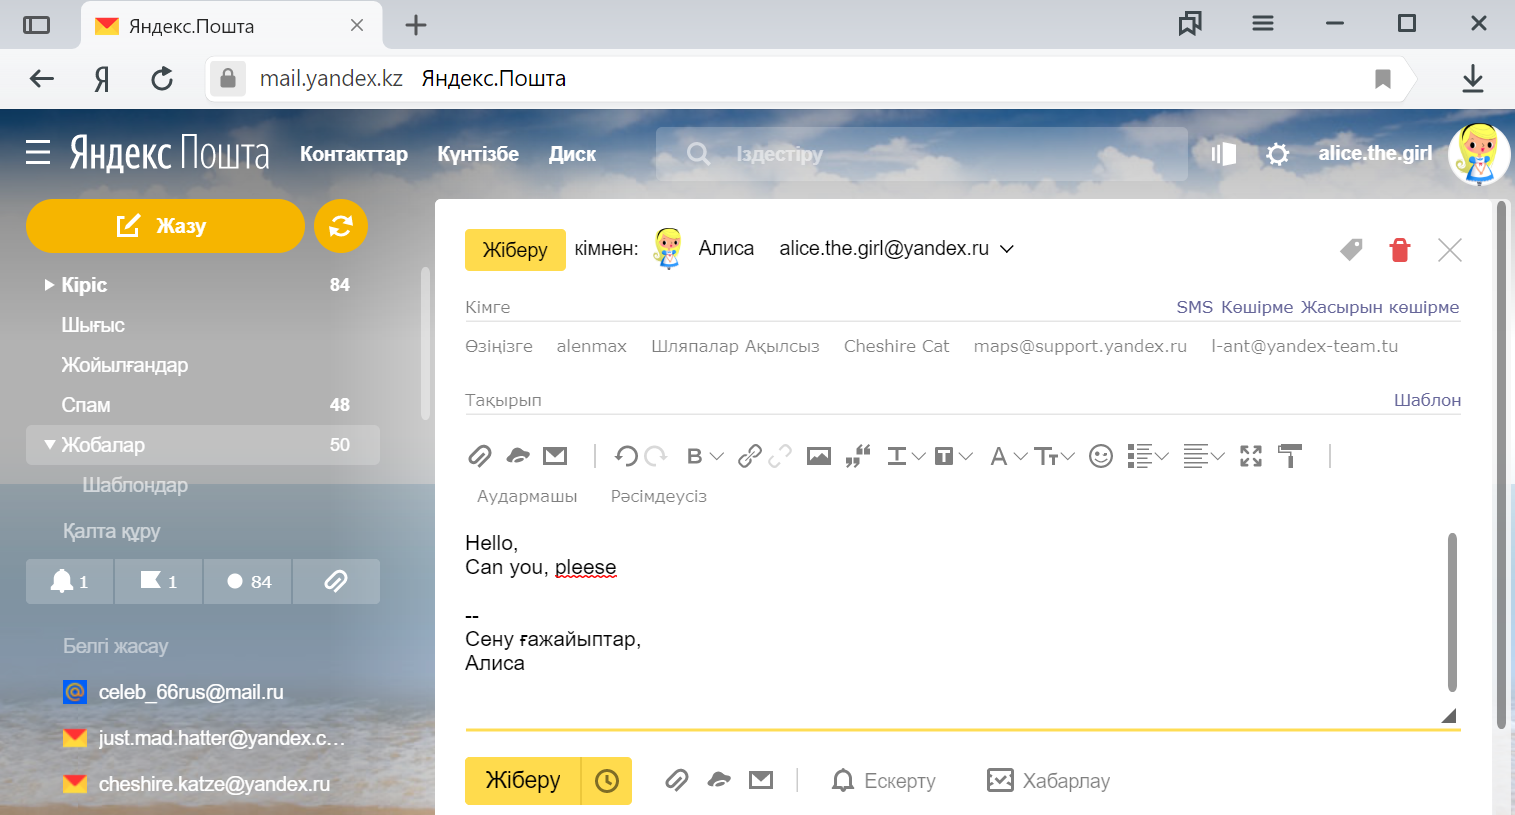
Task: Insert a hyperlink
Action: coord(750,456)
